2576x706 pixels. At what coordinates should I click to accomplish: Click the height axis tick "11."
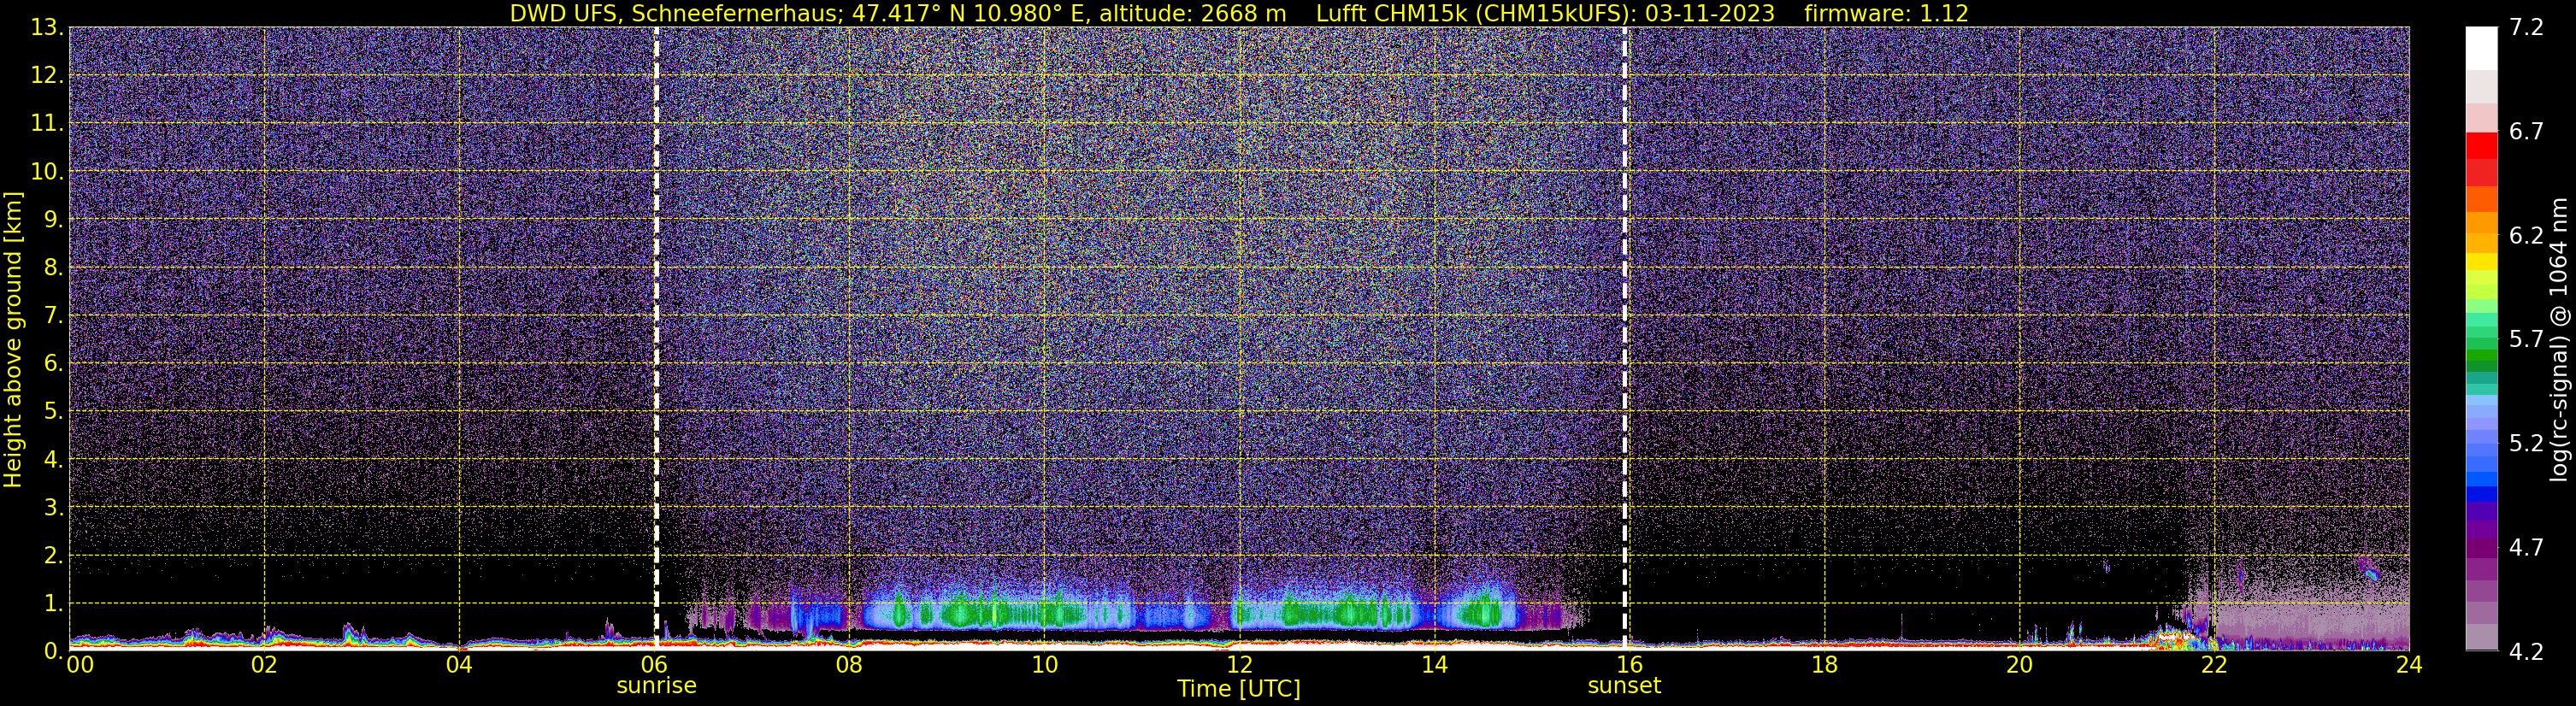click(48, 124)
